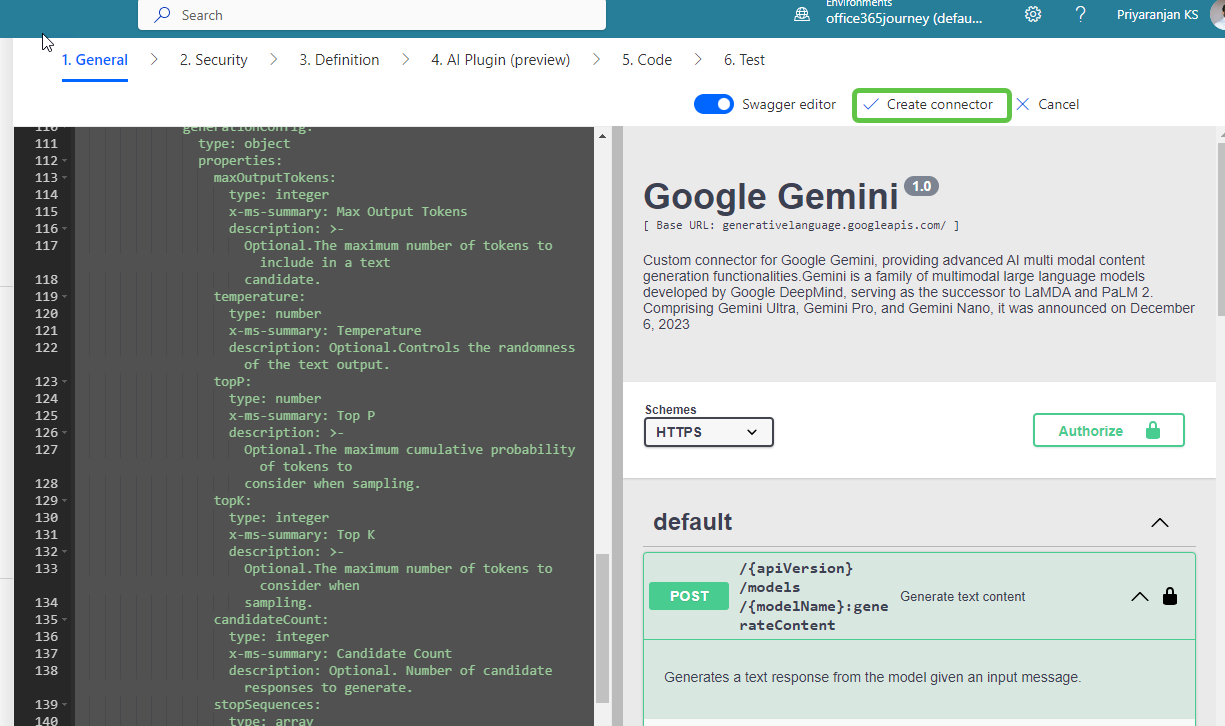Click the code editor vertical scrollbar
Viewport: 1225px width, 726px height.
[602, 628]
